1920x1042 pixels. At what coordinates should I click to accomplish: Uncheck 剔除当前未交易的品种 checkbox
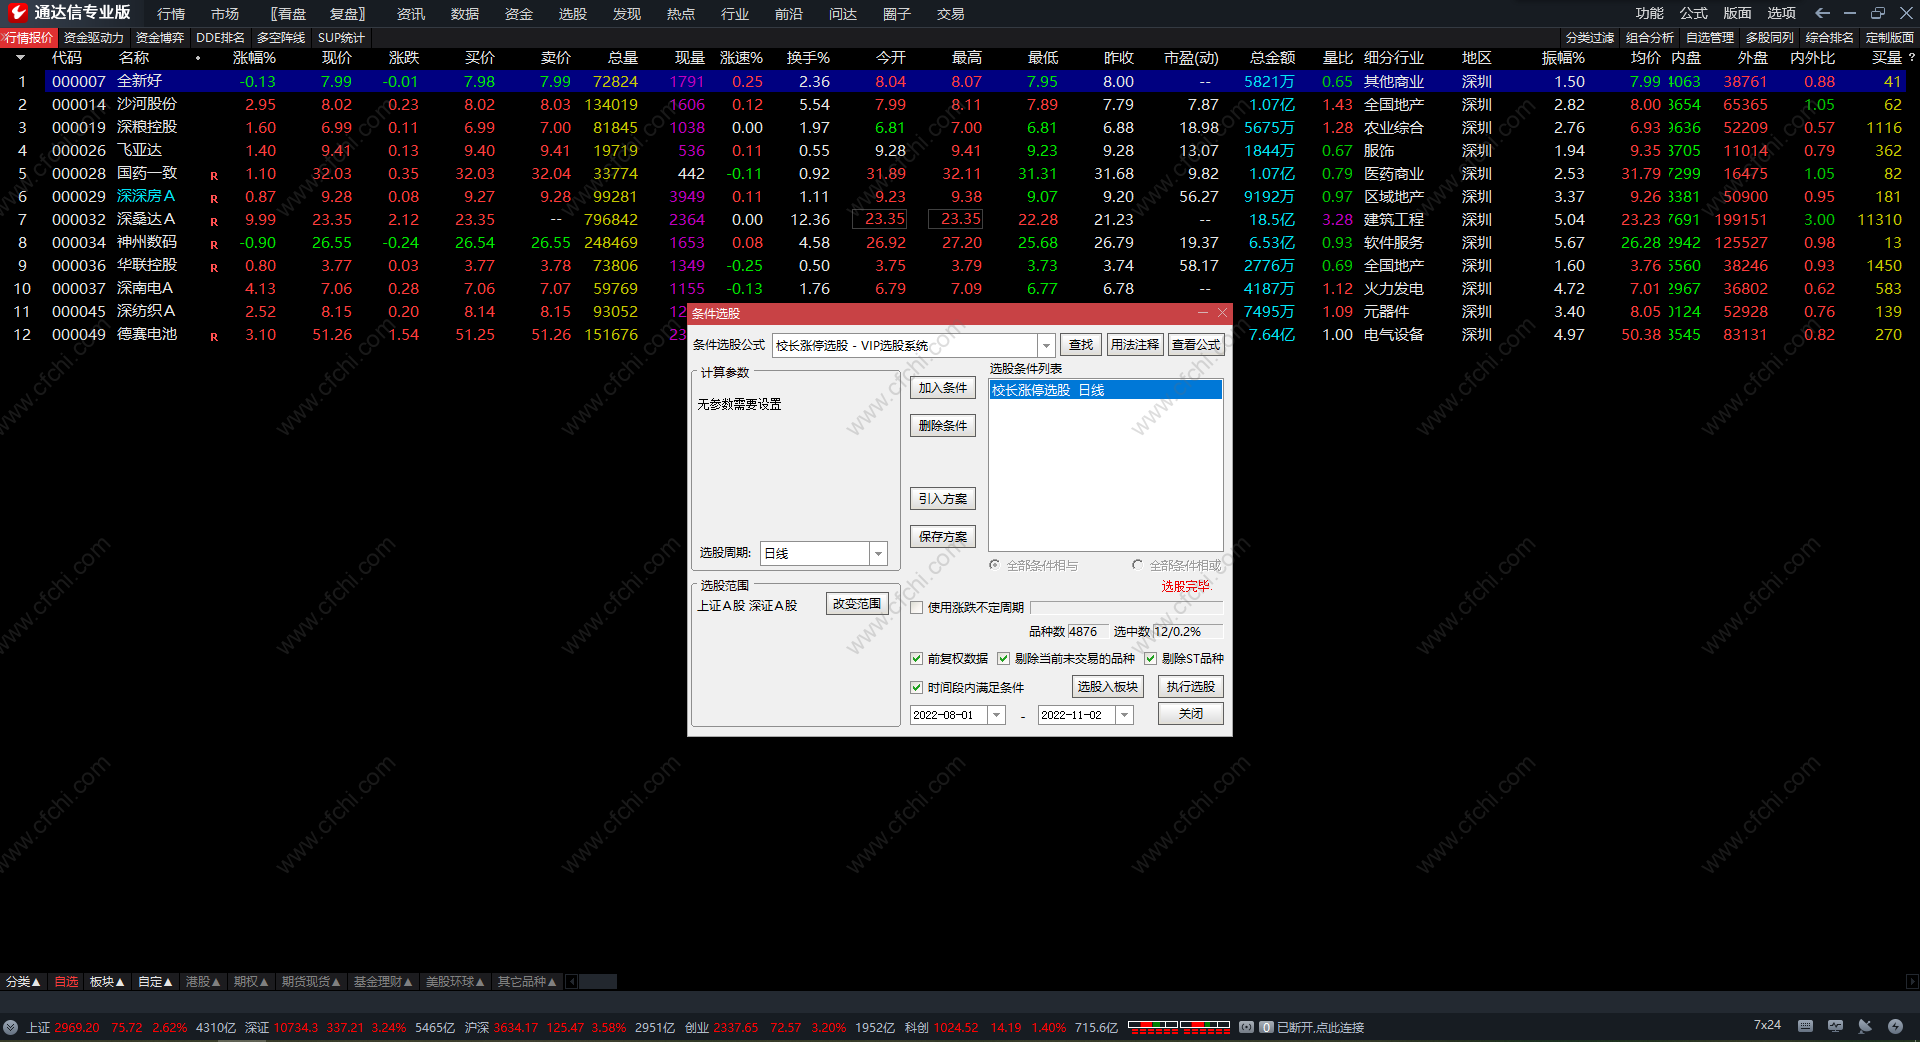tap(1003, 658)
